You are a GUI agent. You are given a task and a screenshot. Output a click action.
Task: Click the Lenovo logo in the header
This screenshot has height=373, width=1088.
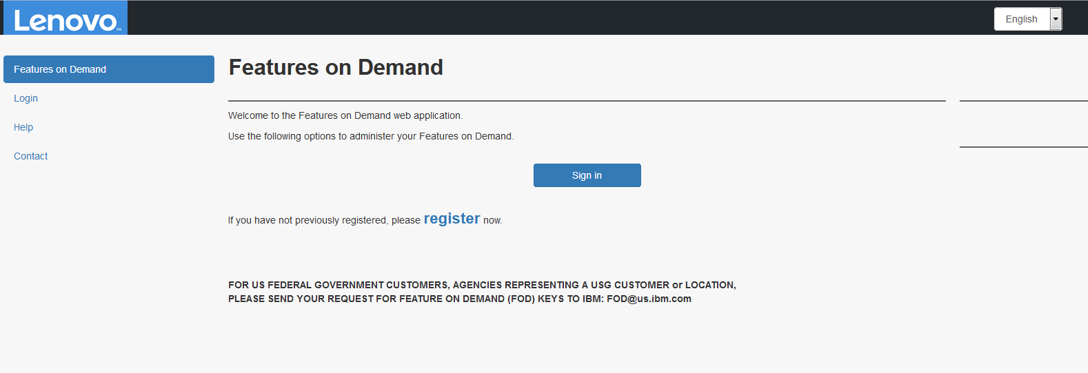tap(65, 18)
